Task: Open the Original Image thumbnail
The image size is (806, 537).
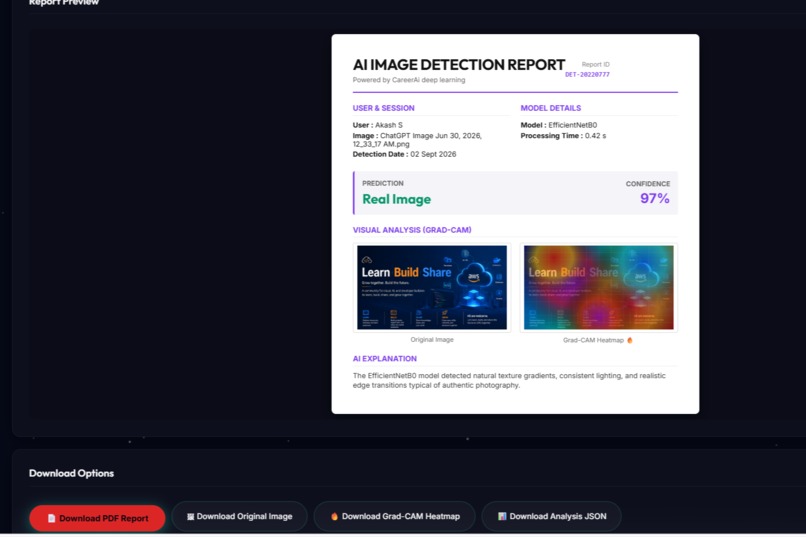Action: coord(432,287)
